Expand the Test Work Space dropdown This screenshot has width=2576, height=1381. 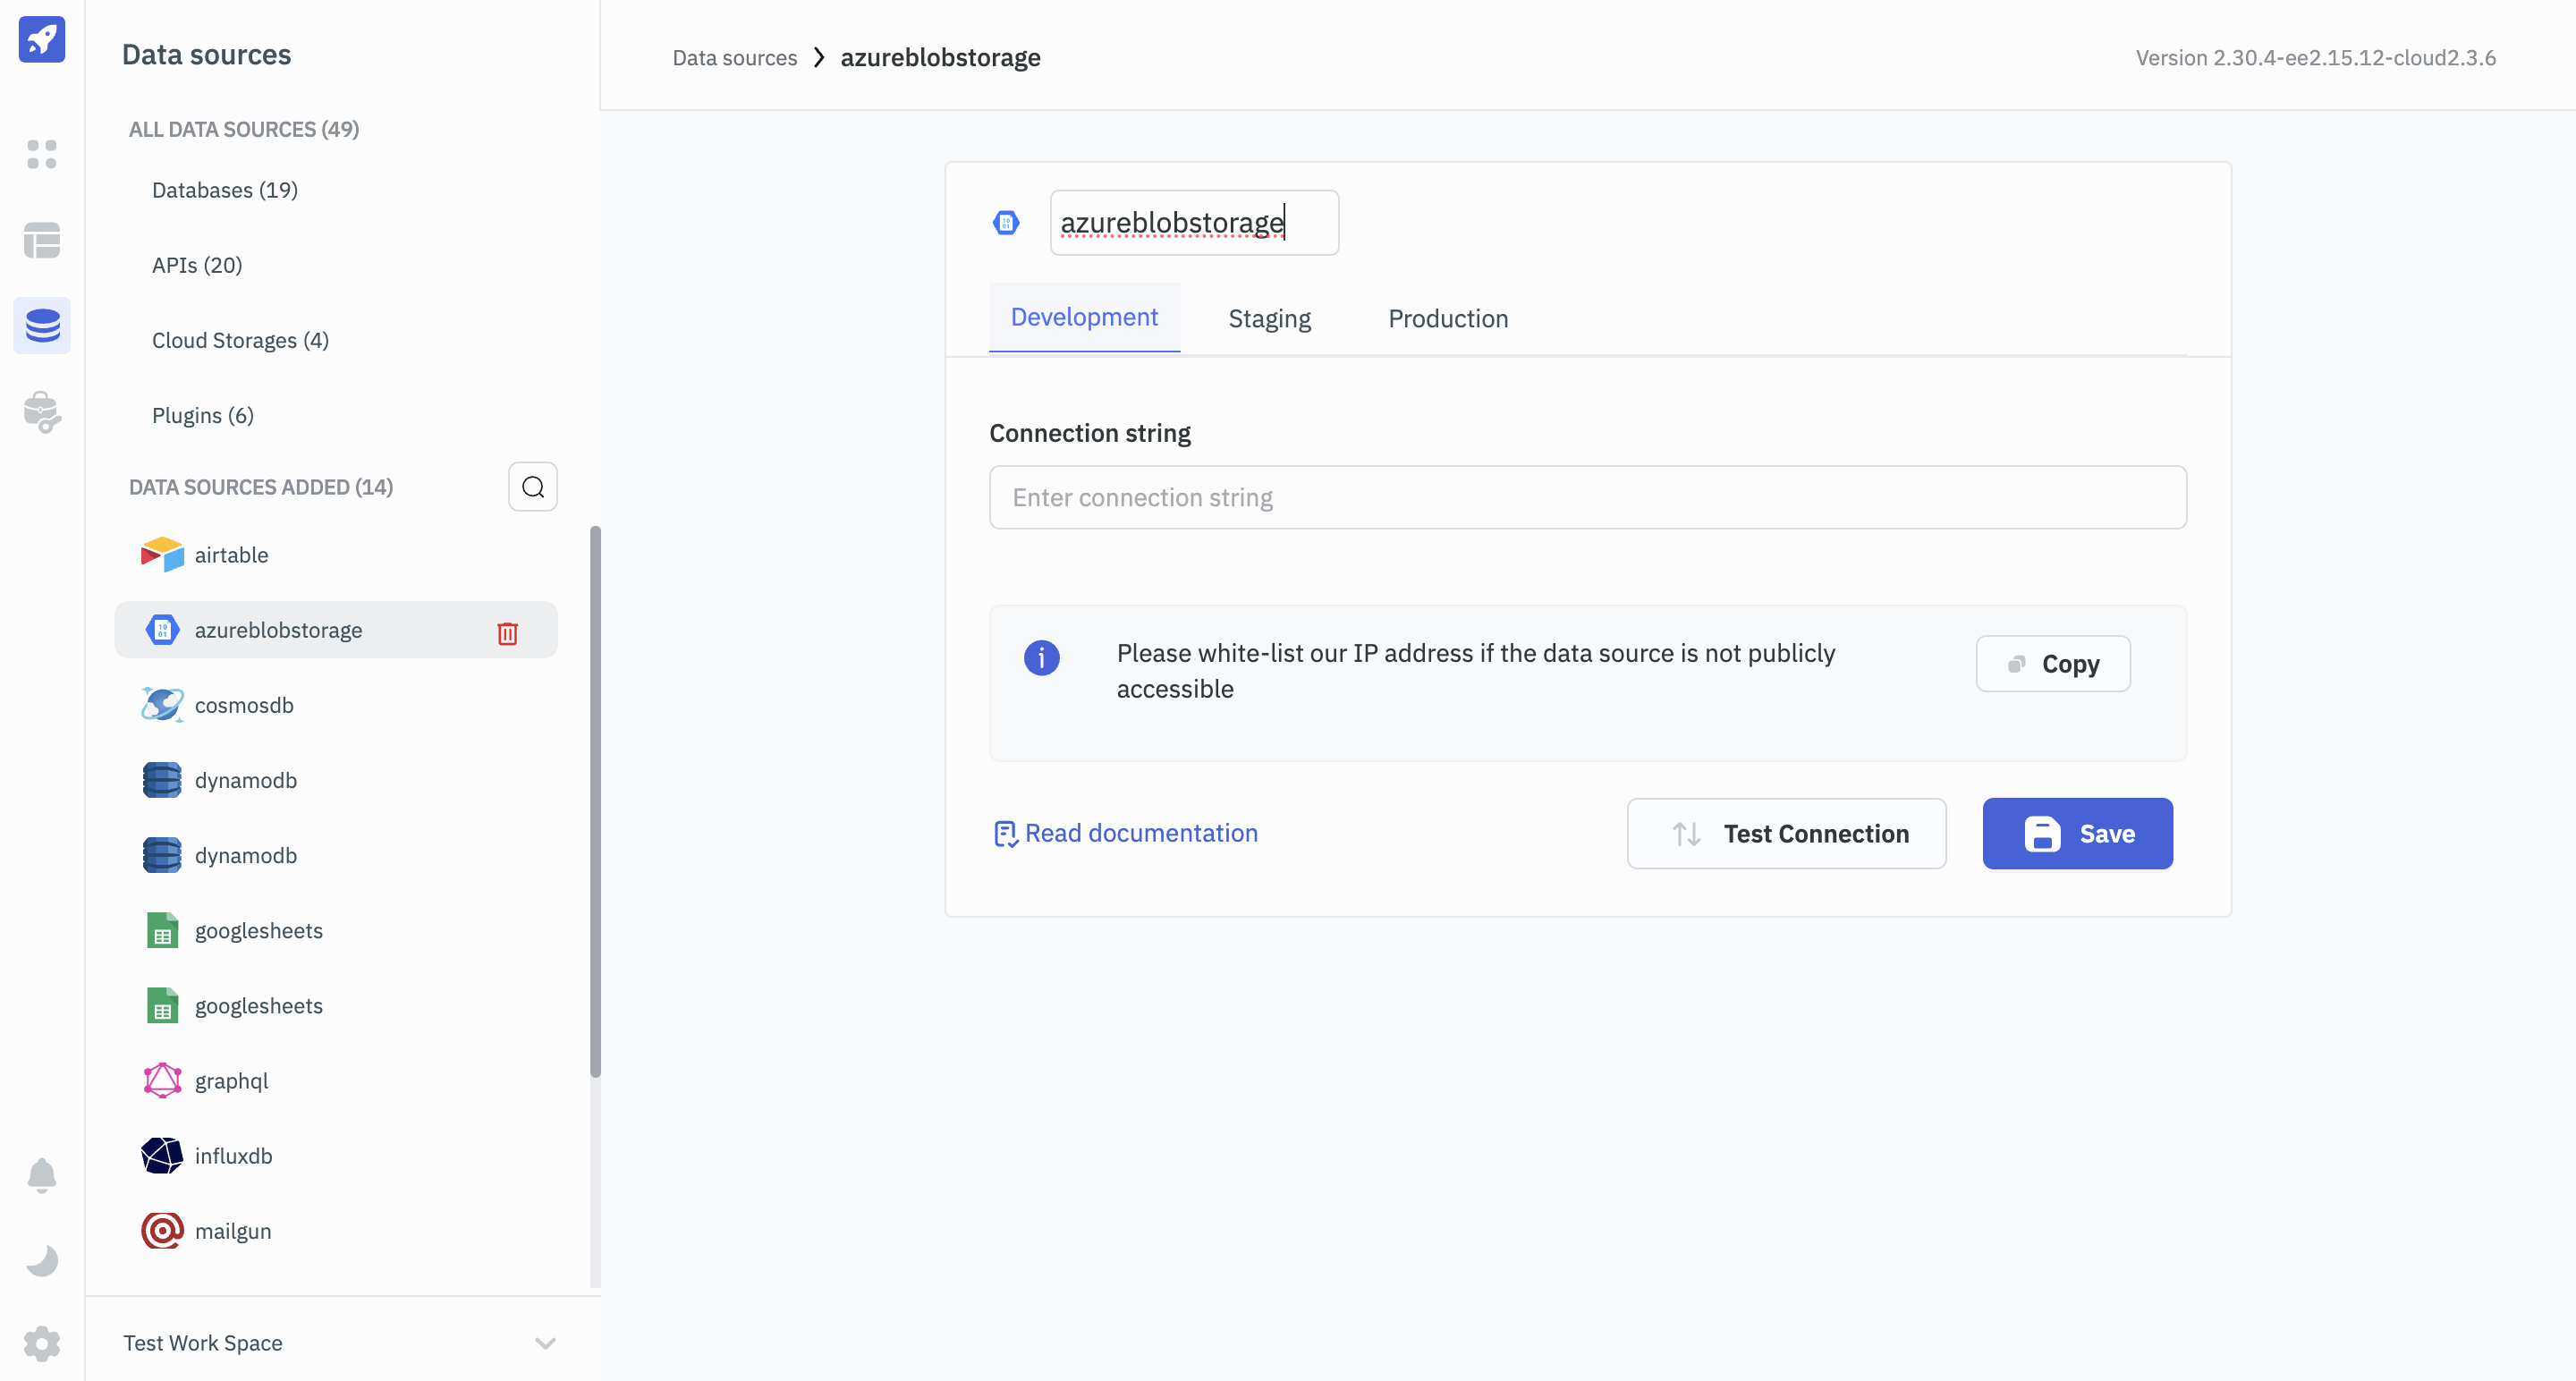pyautogui.click(x=544, y=1342)
